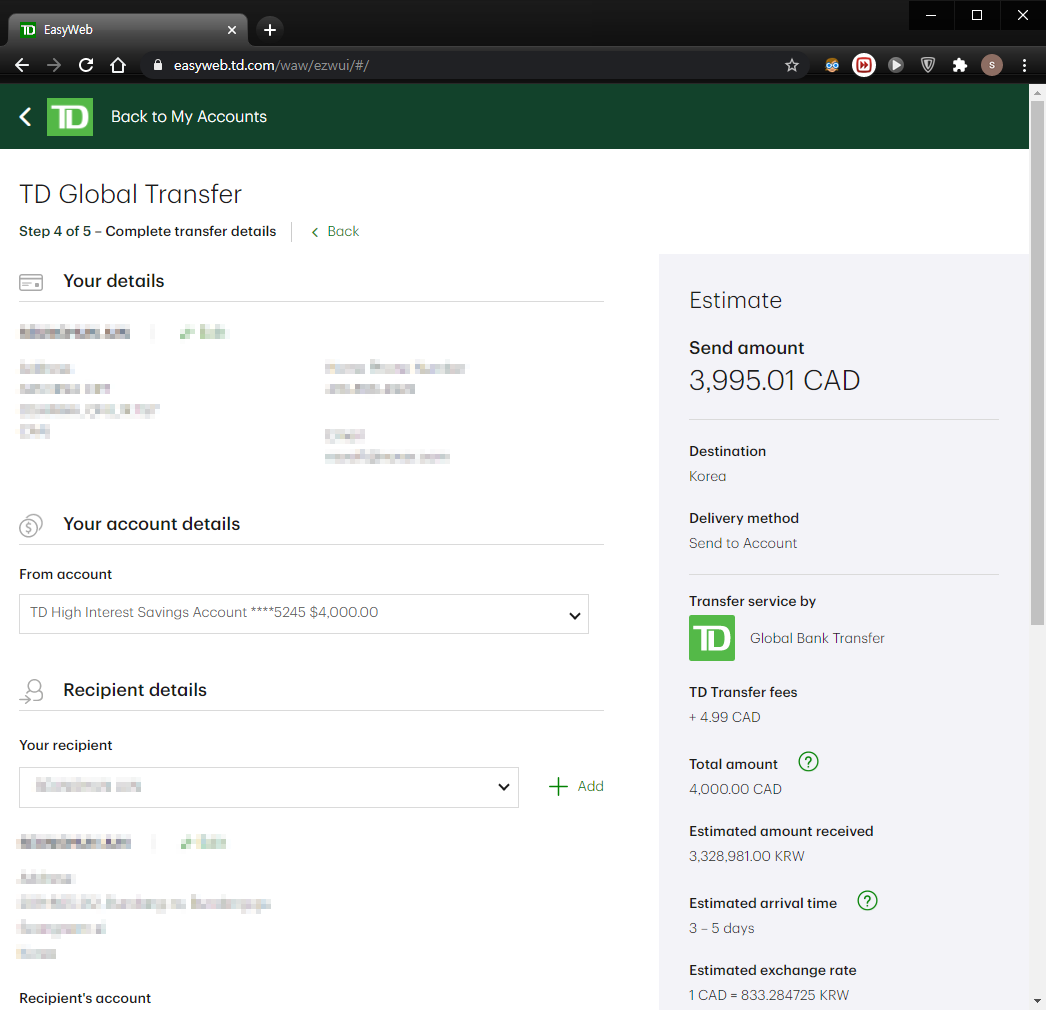Screen dimensions: 1046x1010
Task: Add a new recipient
Action: (x=576, y=787)
